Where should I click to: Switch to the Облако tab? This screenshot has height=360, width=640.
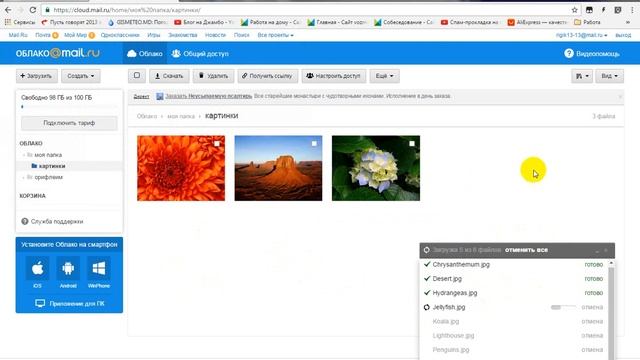(x=144, y=53)
